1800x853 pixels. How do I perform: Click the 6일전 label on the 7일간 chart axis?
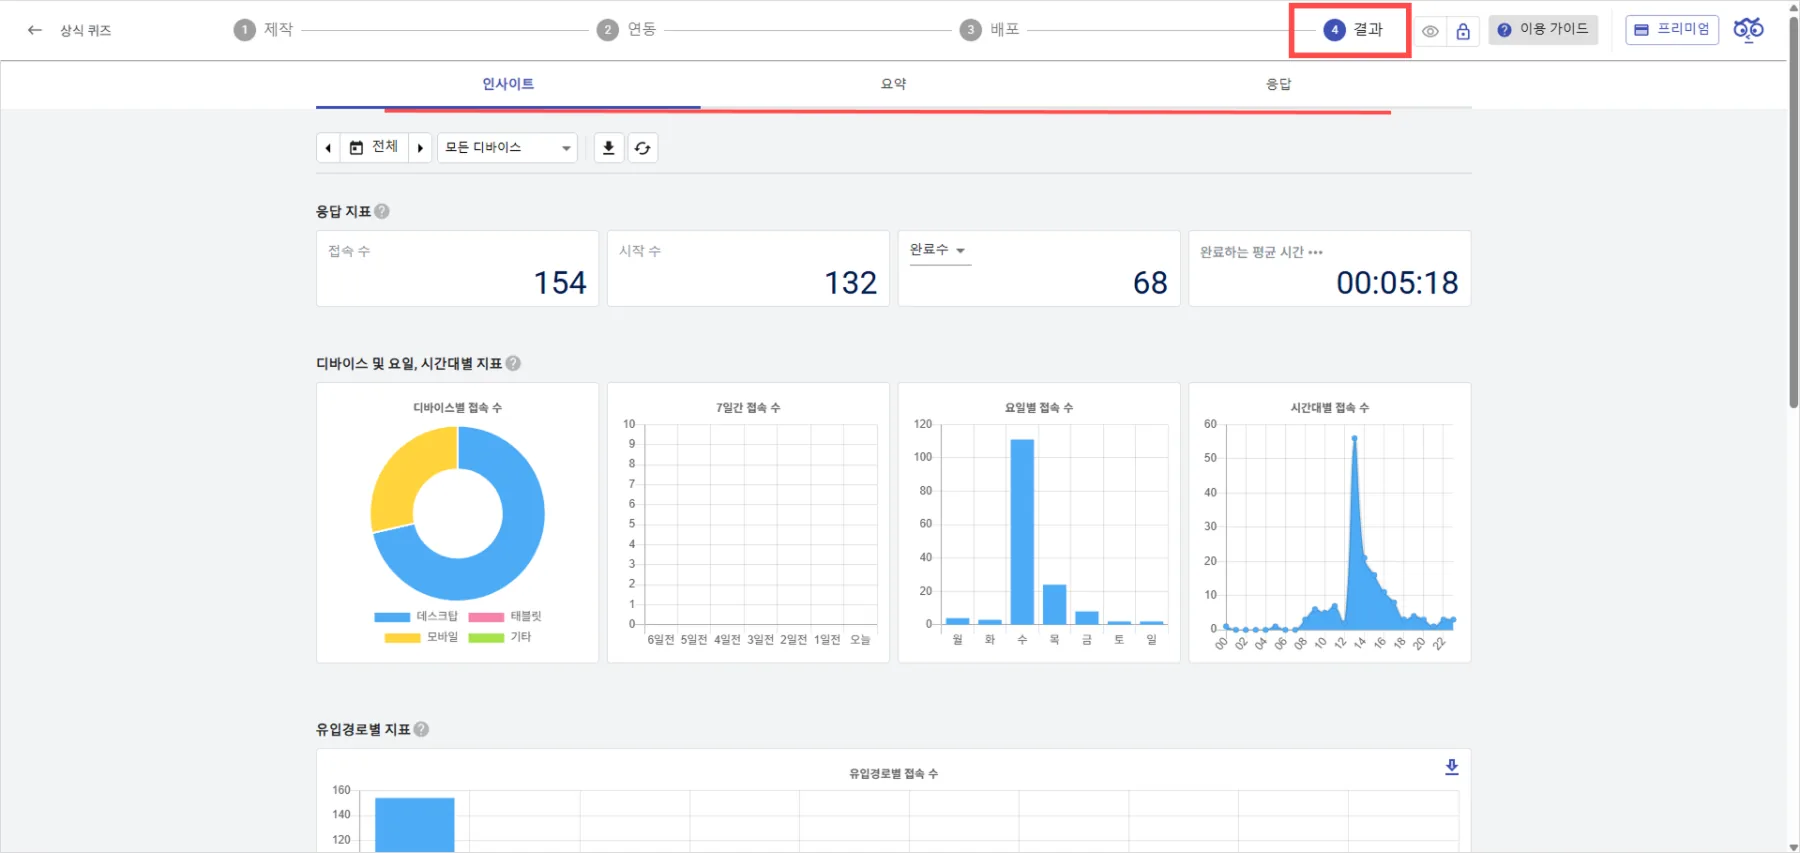(x=661, y=640)
